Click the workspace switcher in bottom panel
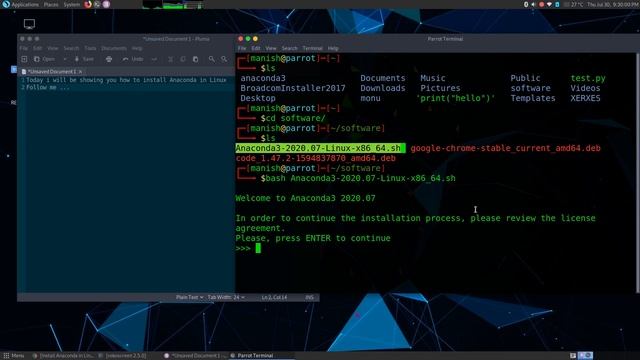This screenshot has width=640, height=360. coord(585,356)
